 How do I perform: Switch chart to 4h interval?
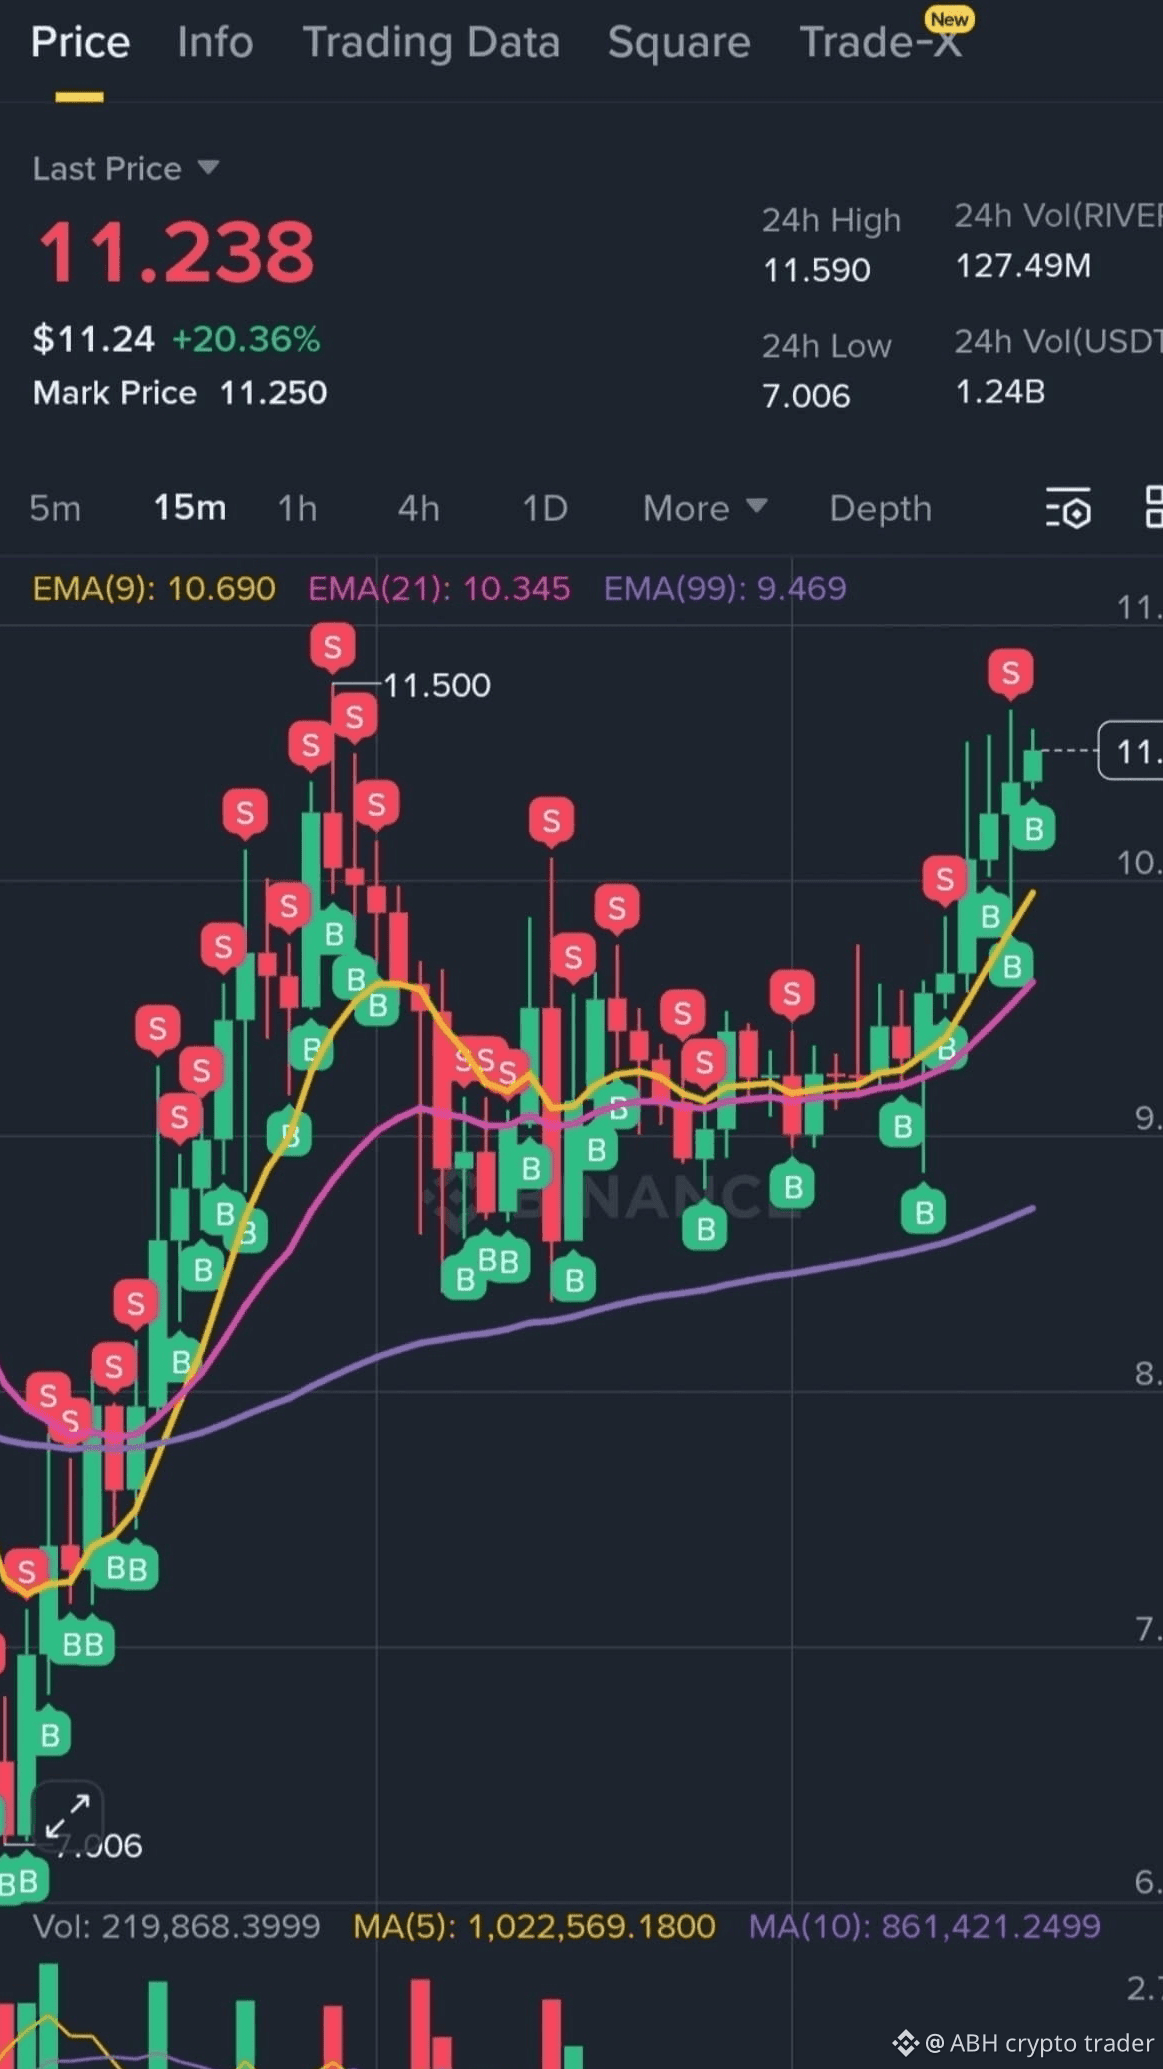pyautogui.click(x=418, y=508)
